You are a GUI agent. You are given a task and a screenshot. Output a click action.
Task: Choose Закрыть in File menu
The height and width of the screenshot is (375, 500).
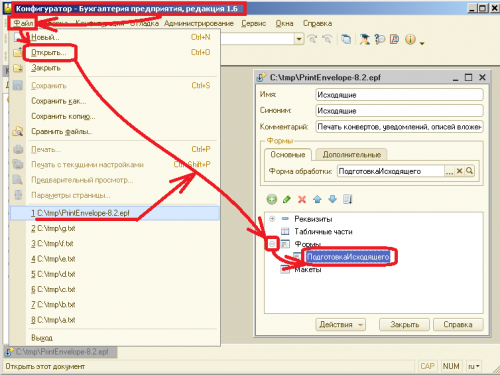pyautogui.click(x=115, y=68)
